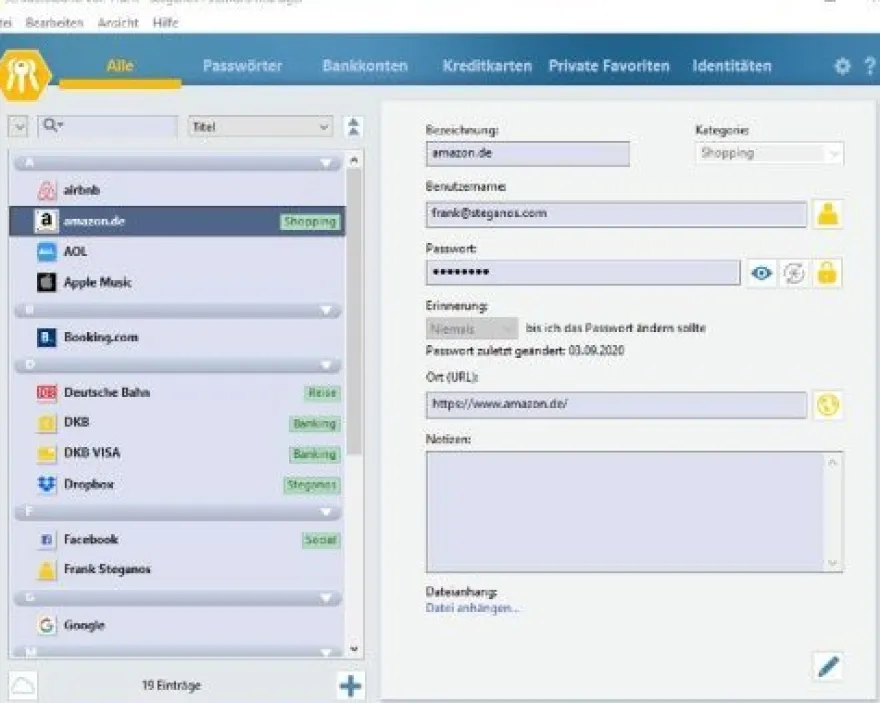Open settings via the gear icon

click(x=842, y=66)
